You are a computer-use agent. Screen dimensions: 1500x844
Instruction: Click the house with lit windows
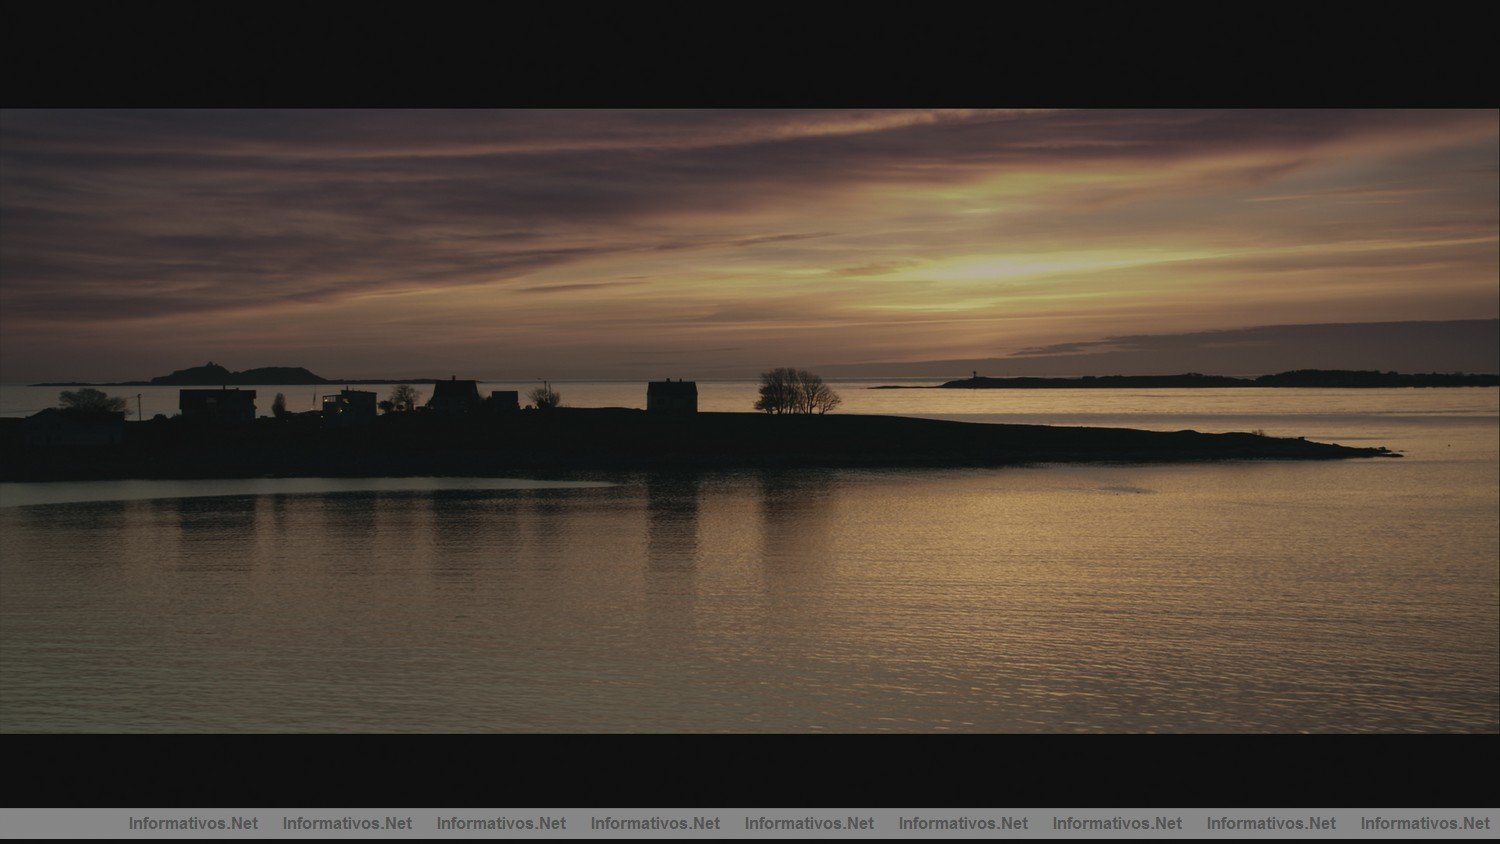(x=349, y=404)
